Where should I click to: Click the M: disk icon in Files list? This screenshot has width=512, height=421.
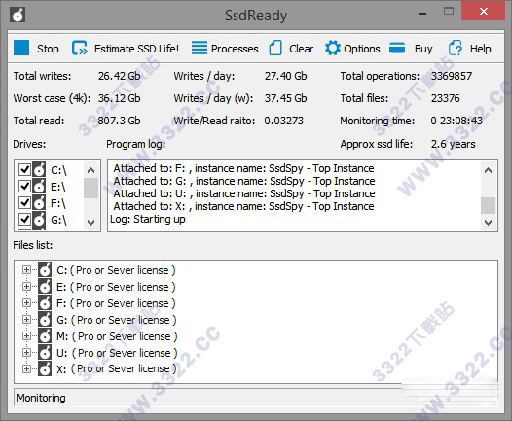[45, 336]
